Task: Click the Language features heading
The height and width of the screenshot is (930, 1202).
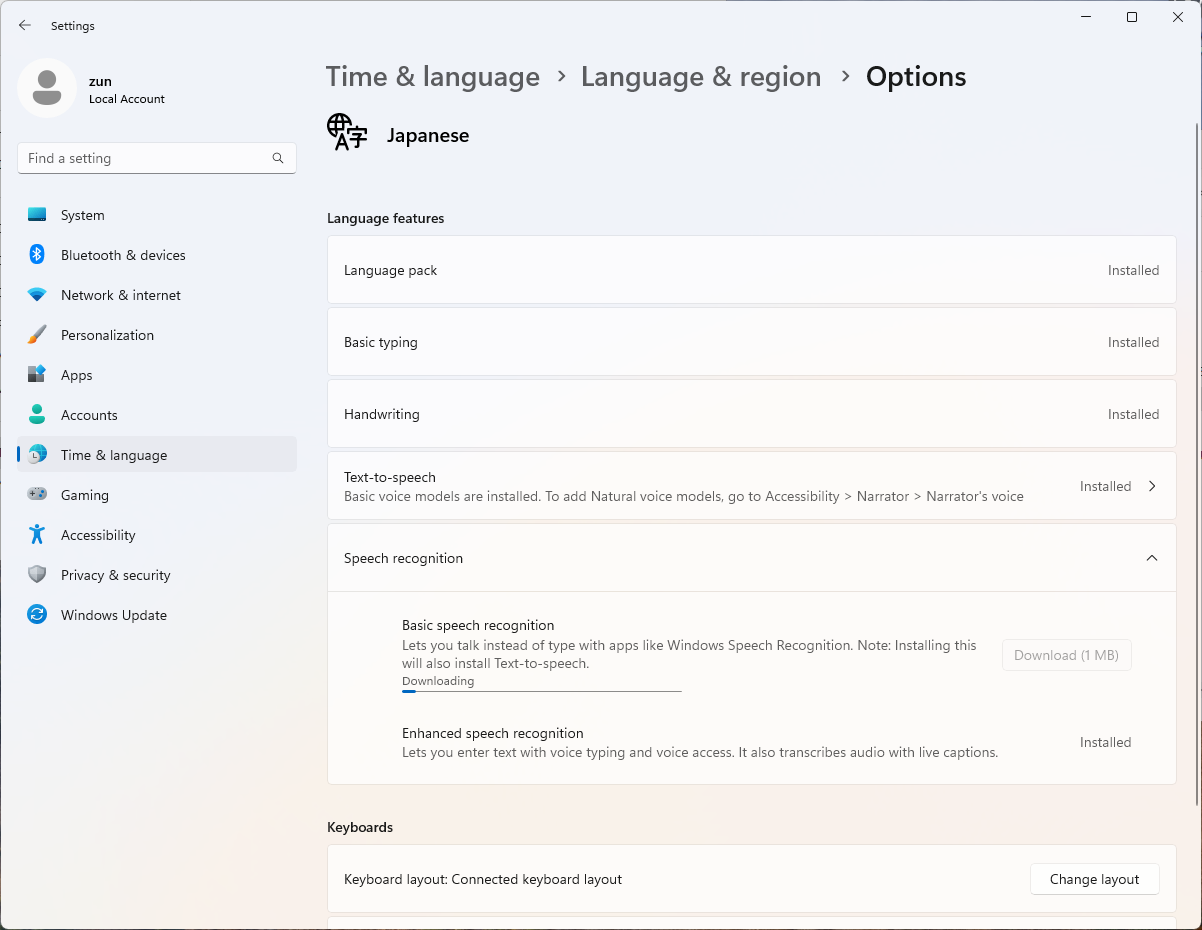Action: click(x=386, y=218)
